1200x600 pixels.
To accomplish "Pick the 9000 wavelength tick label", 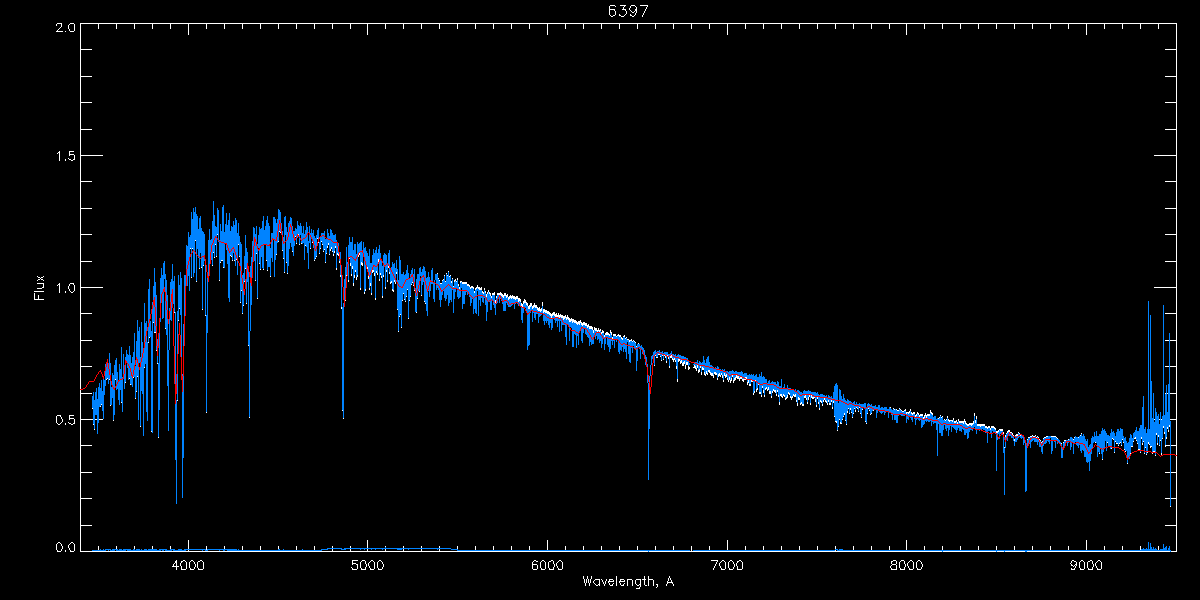I will coord(1087,564).
